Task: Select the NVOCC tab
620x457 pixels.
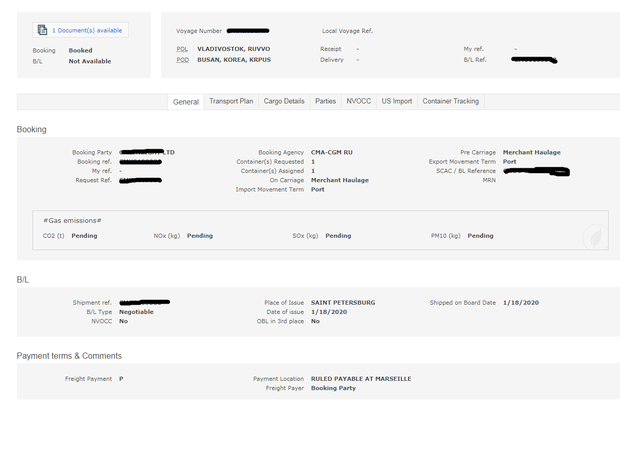Action: [358, 101]
